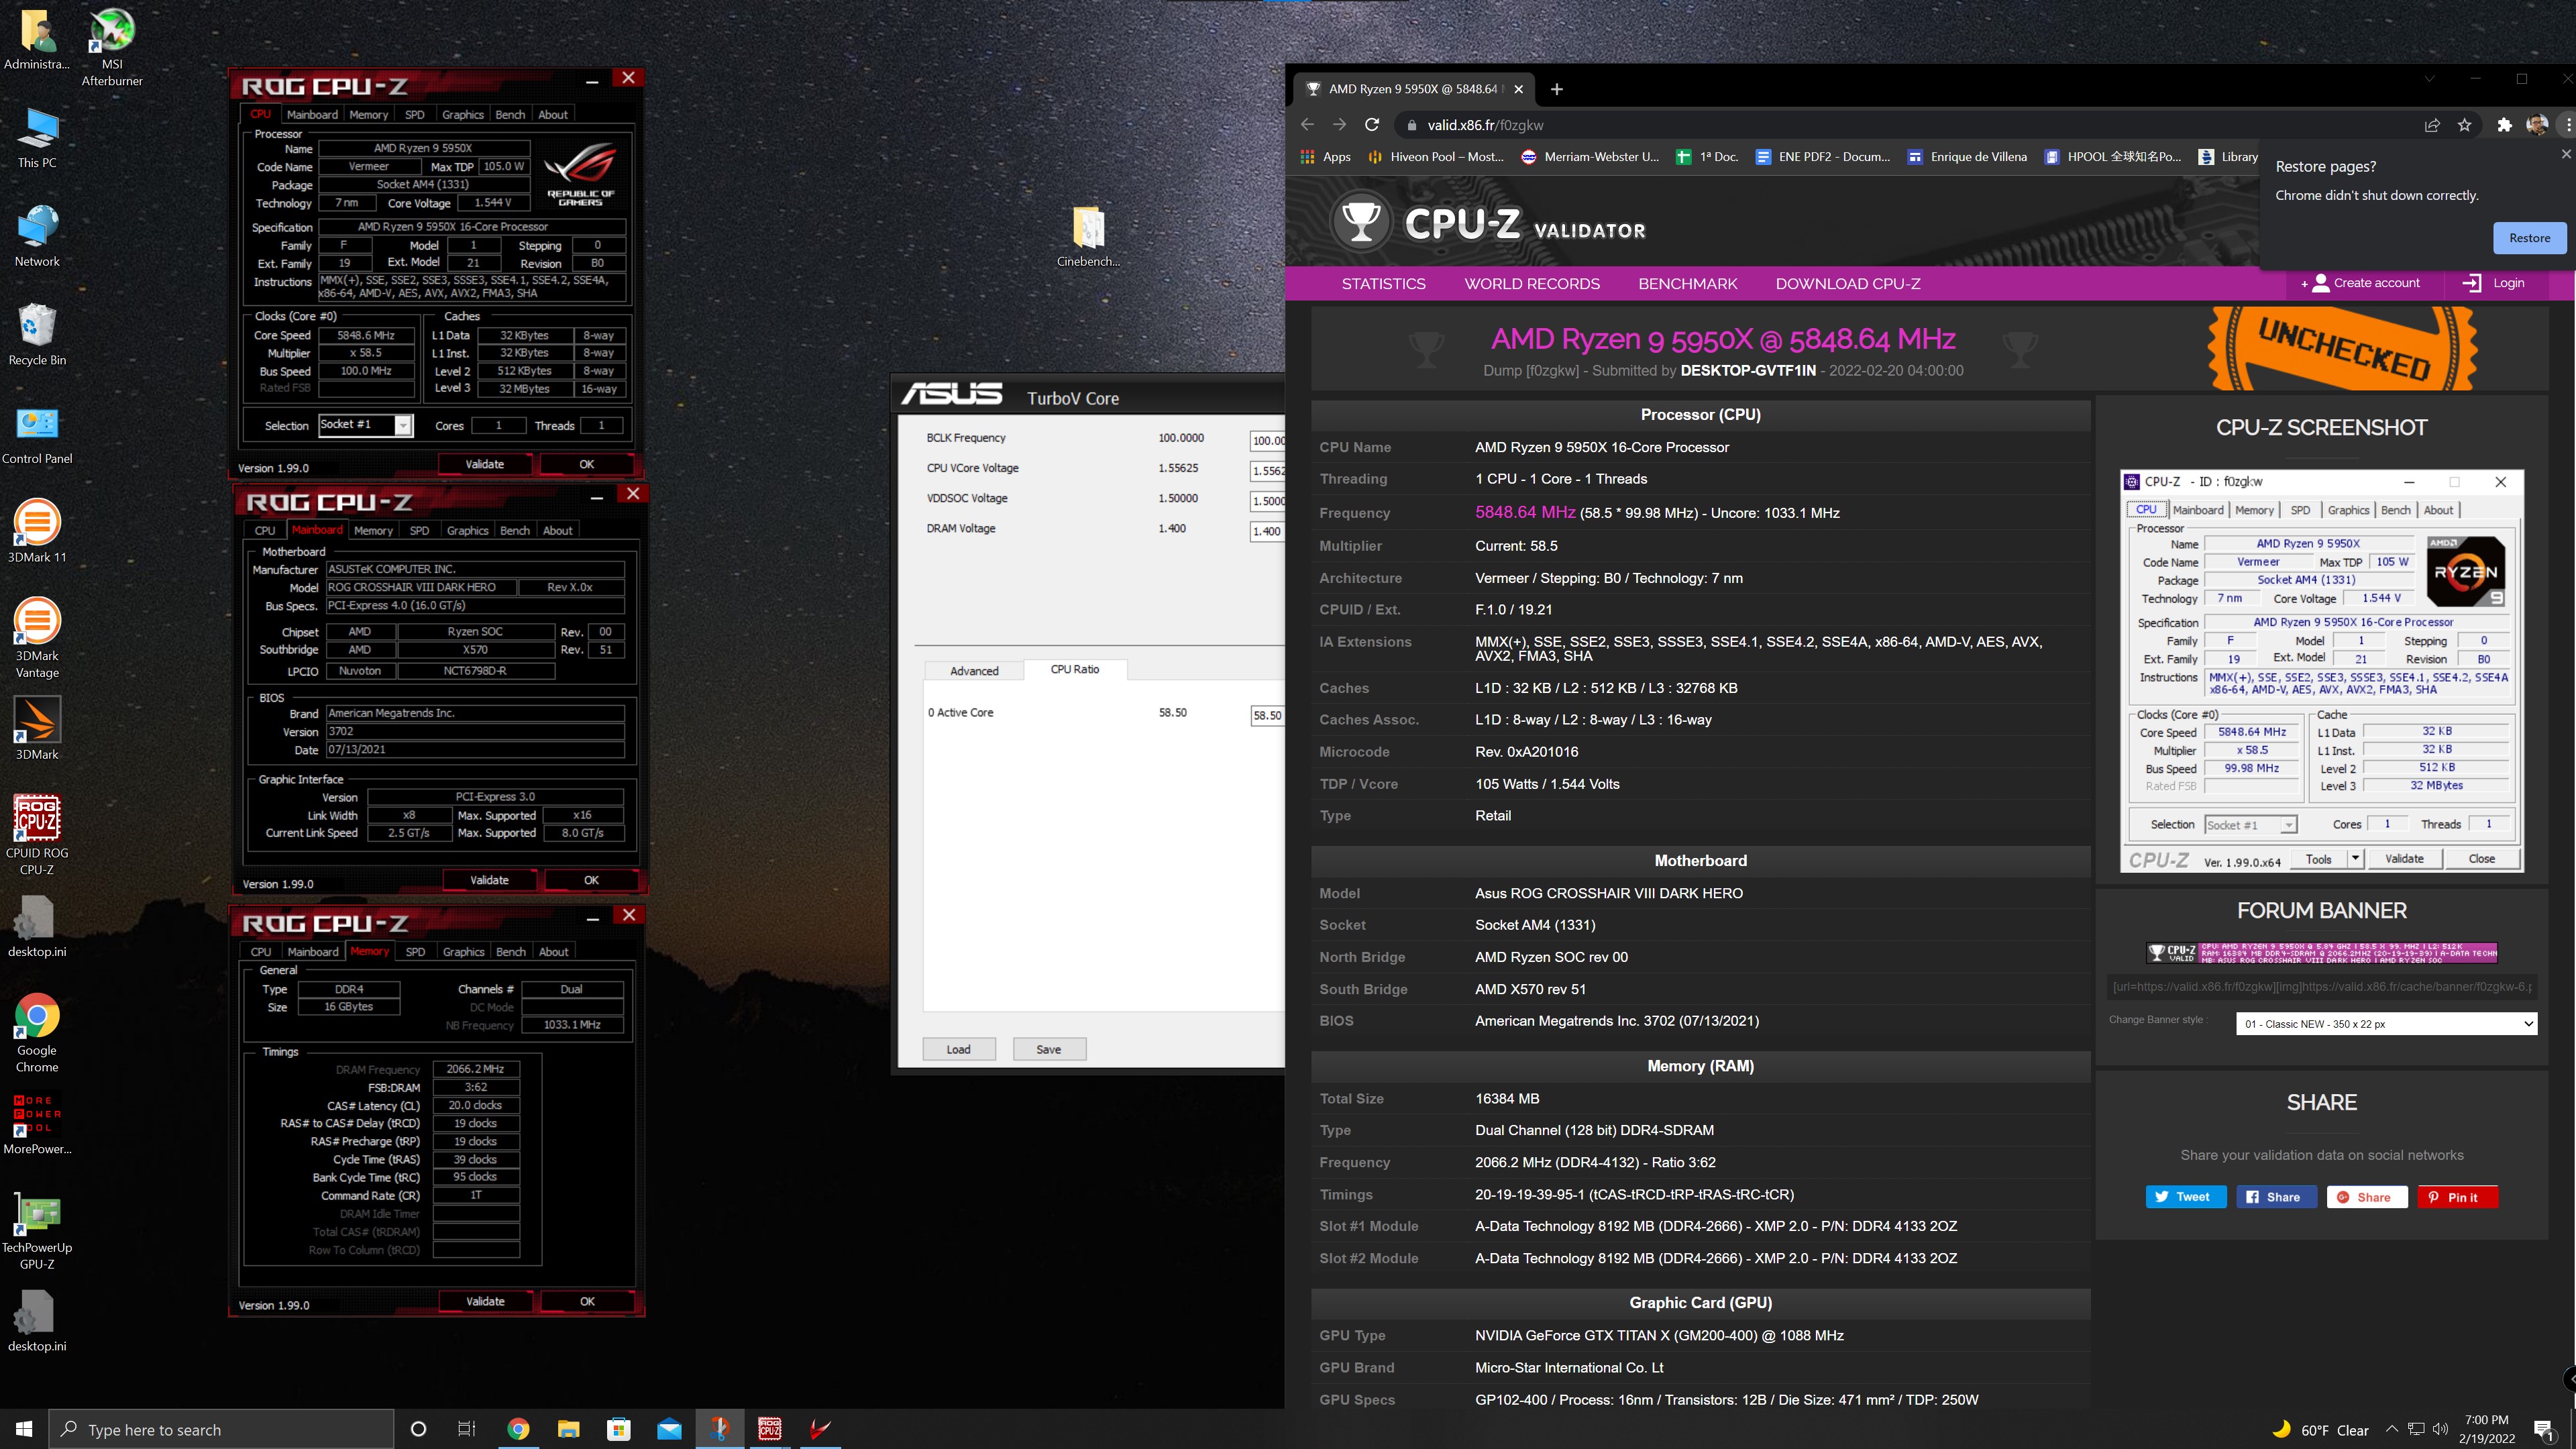Bookmark this page with star icon
This screenshot has height=1449, width=2576.
(2464, 125)
